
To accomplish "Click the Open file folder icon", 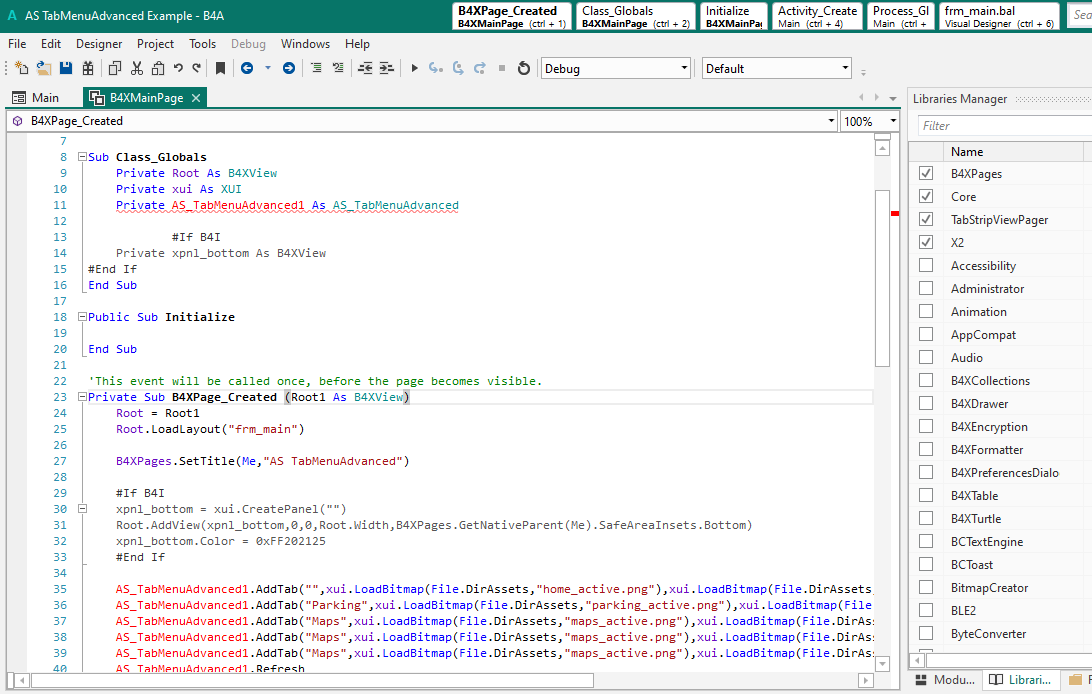I will [x=44, y=68].
